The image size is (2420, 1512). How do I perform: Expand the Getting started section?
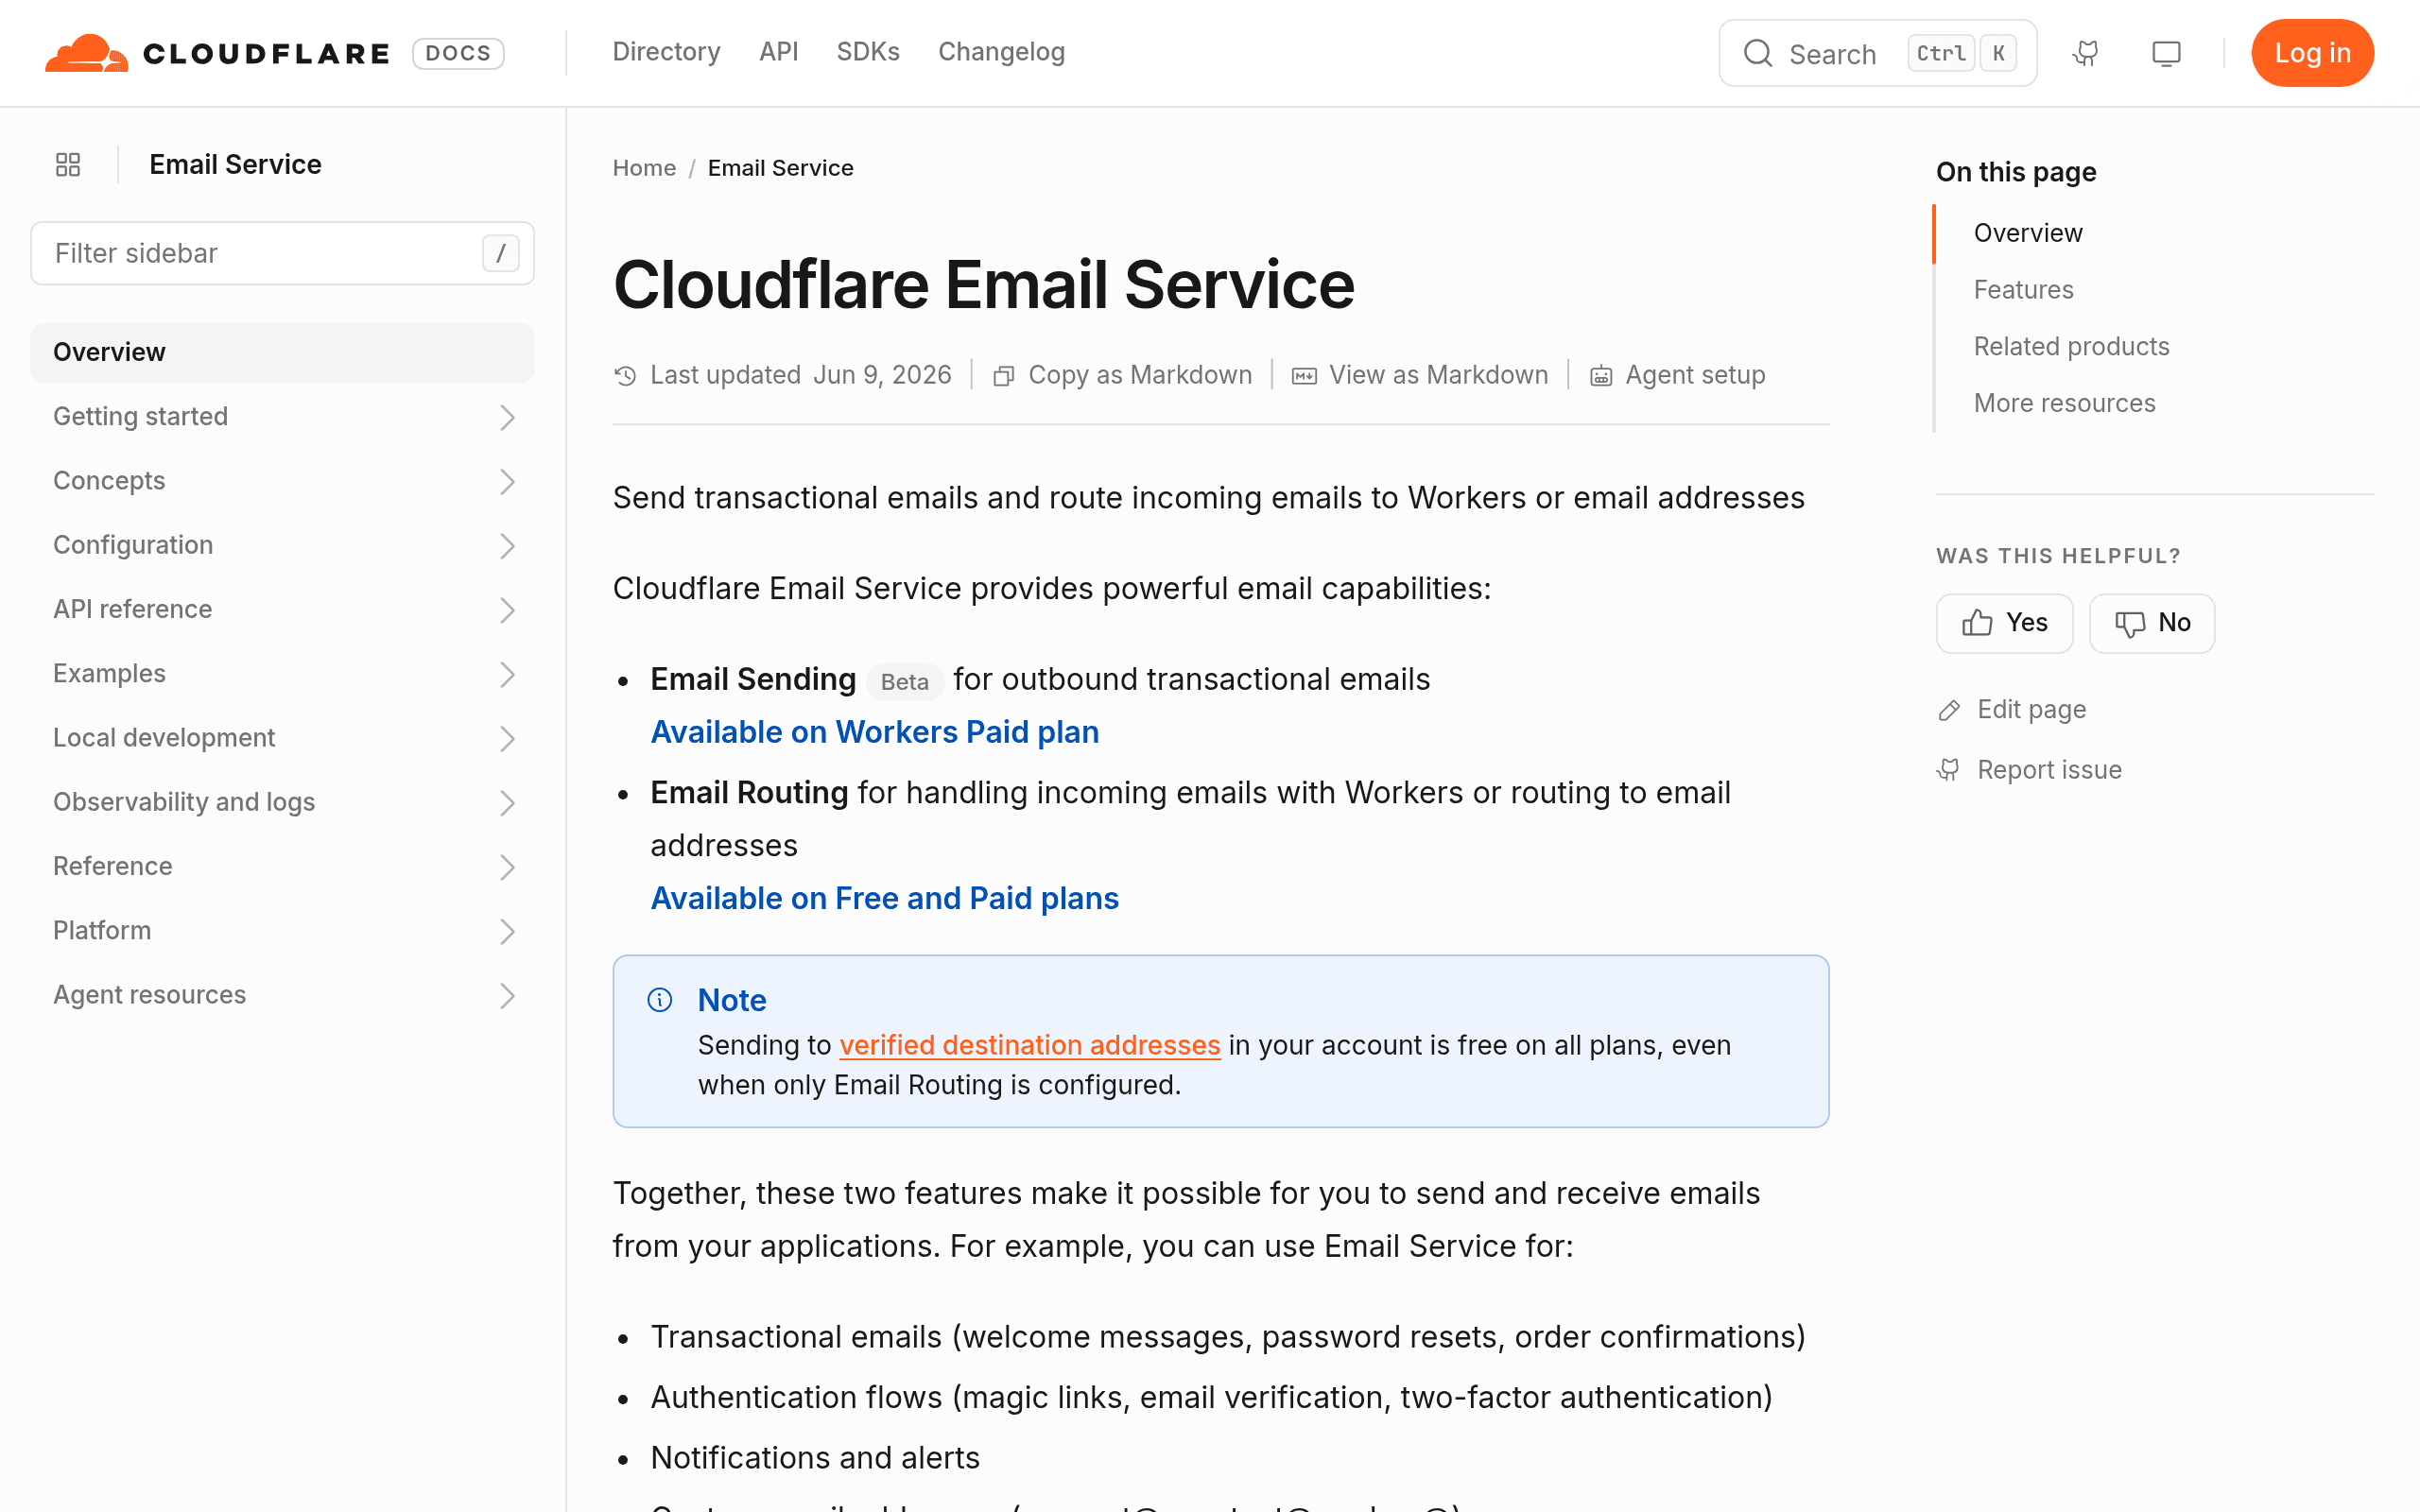click(x=282, y=417)
